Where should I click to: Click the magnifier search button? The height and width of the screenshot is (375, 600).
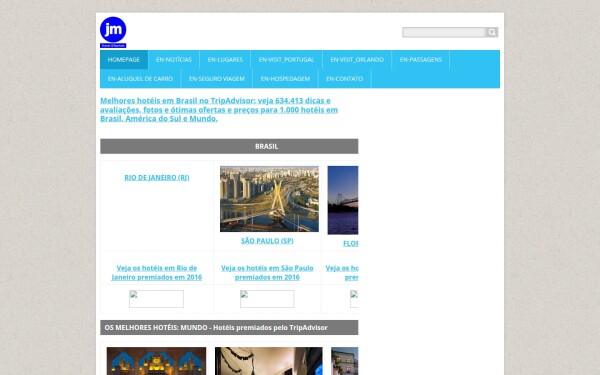pos(492,32)
